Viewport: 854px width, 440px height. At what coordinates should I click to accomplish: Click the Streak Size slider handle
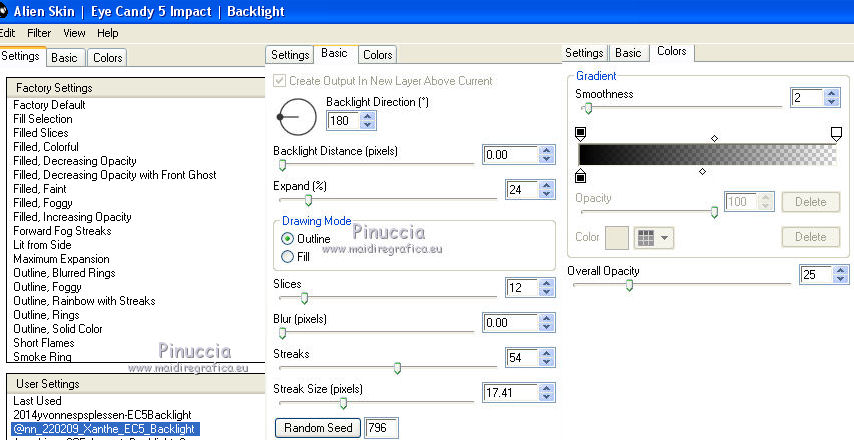click(x=343, y=403)
